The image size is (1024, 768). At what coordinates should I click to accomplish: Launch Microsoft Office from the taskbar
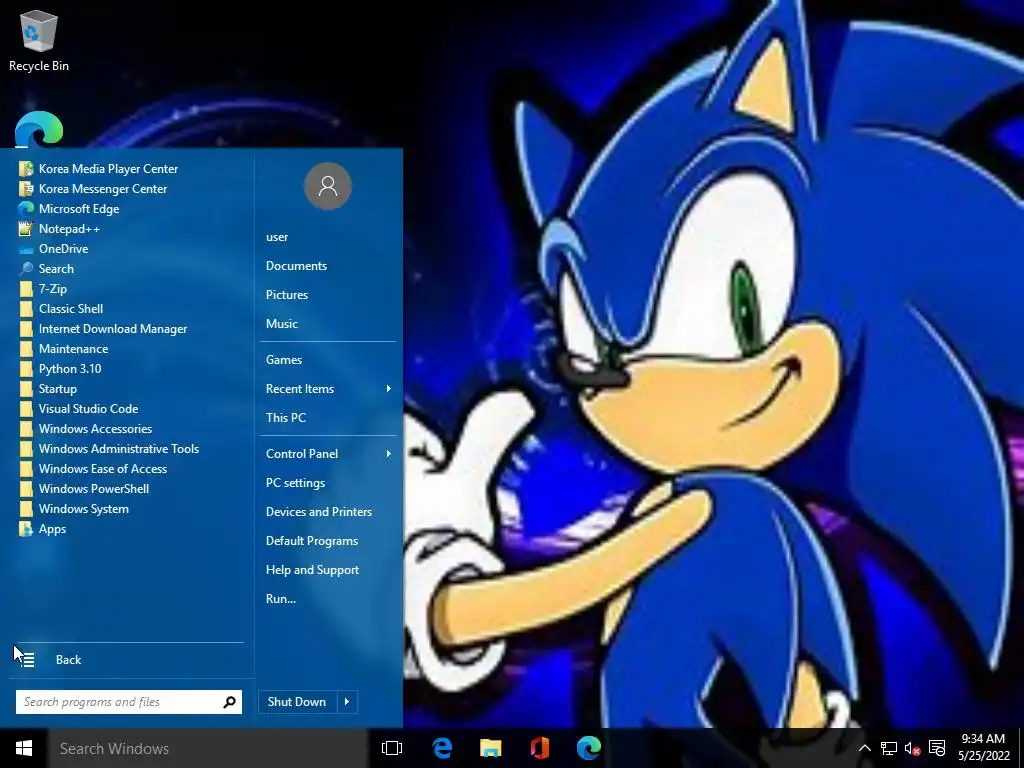coord(539,748)
